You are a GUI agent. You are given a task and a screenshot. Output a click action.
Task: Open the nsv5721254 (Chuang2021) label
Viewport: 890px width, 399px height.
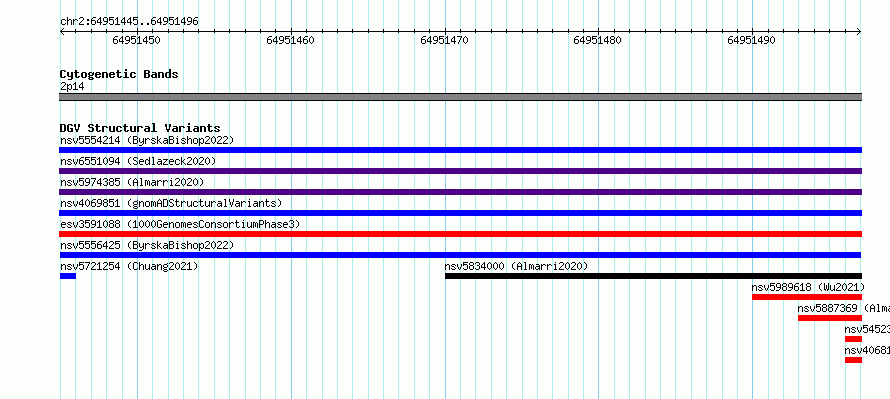pyautogui.click(x=129, y=266)
